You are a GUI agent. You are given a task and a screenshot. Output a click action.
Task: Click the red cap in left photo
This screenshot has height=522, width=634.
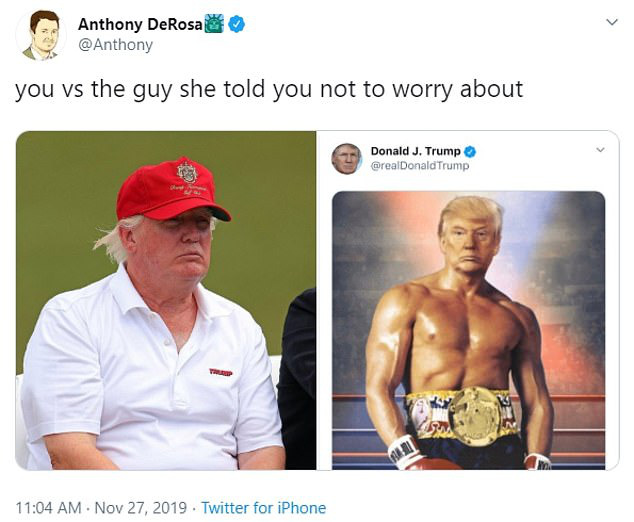tap(172, 189)
